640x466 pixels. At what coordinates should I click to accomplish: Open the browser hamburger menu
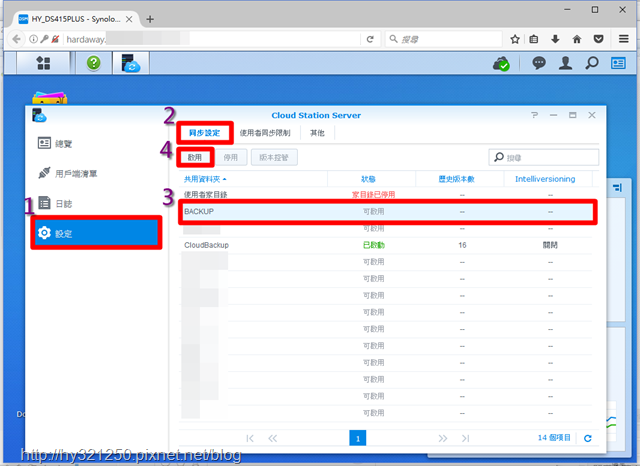click(x=623, y=39)
